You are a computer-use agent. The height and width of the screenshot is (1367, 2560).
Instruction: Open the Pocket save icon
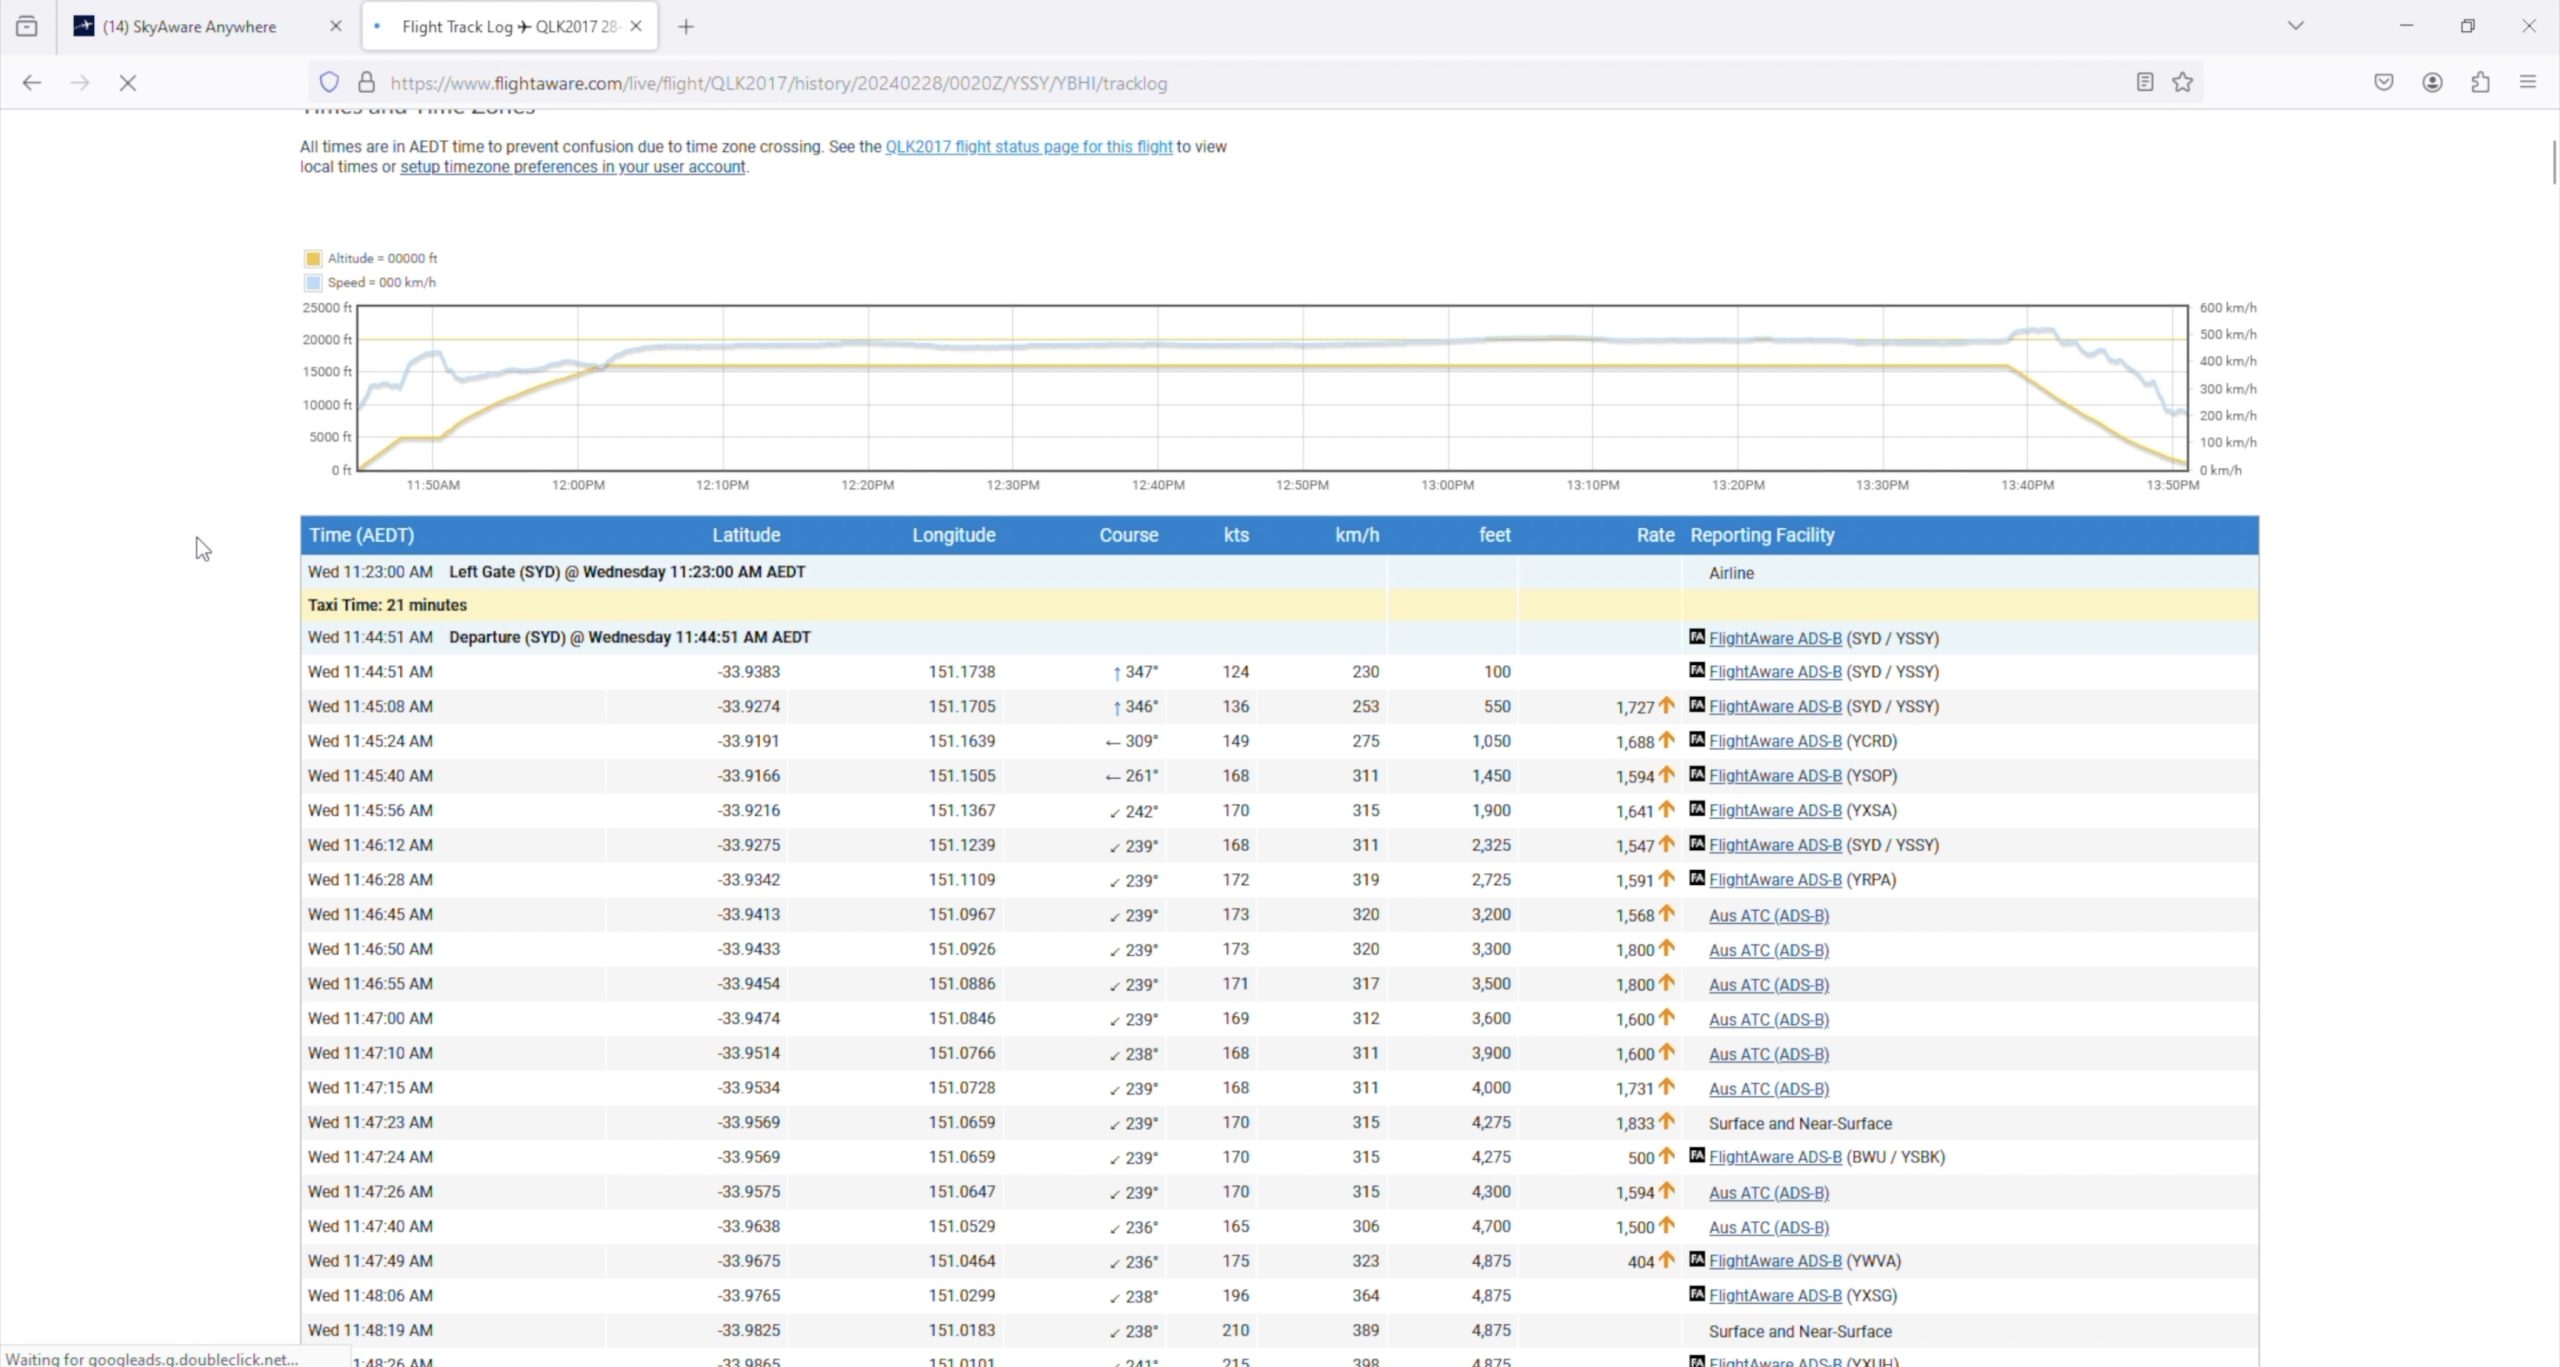coord(2384,83)
